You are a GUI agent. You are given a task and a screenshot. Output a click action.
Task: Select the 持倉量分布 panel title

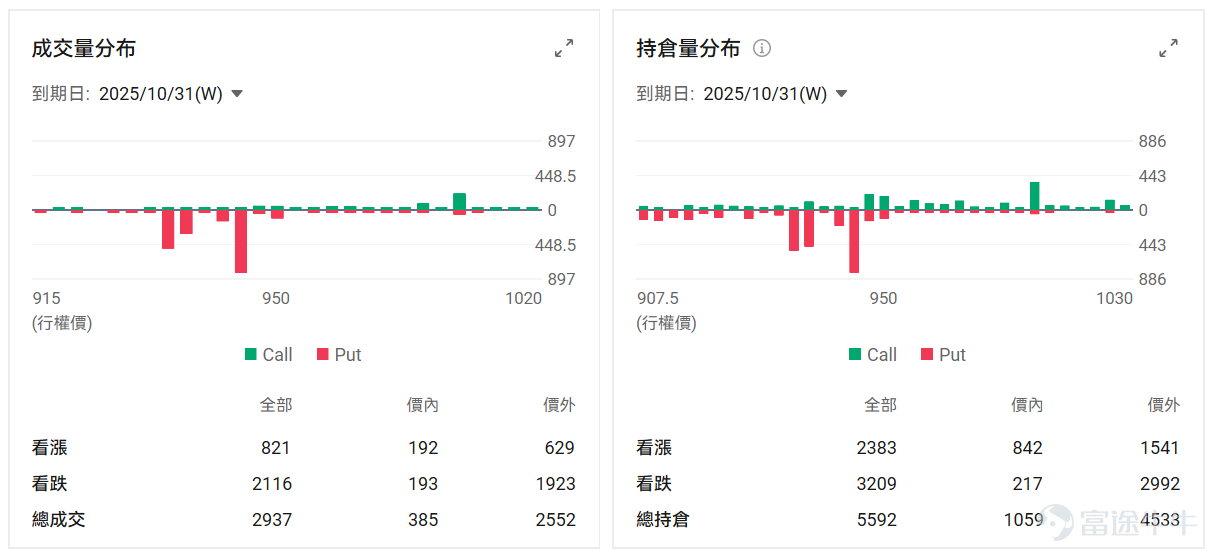click(688, 48)
